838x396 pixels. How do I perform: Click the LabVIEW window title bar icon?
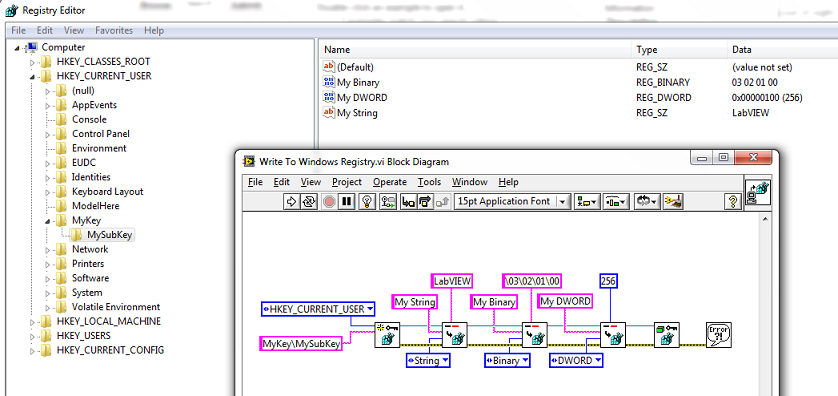click(x=249, y=161)
